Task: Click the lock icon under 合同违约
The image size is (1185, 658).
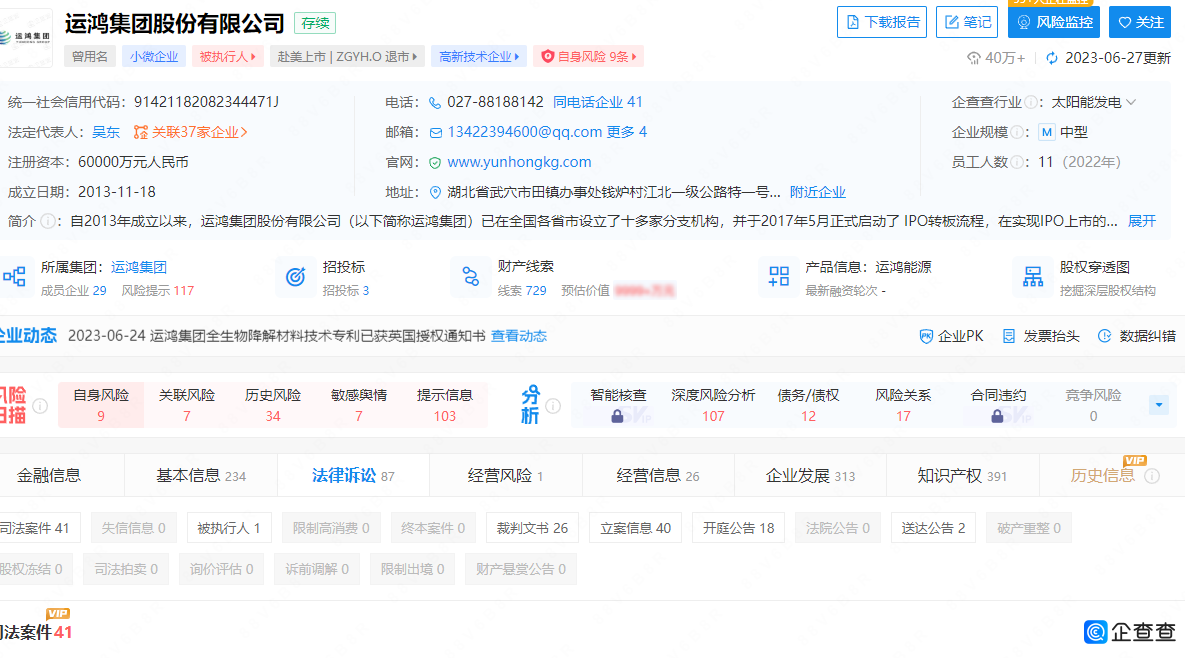Action: tap(998, 416)
